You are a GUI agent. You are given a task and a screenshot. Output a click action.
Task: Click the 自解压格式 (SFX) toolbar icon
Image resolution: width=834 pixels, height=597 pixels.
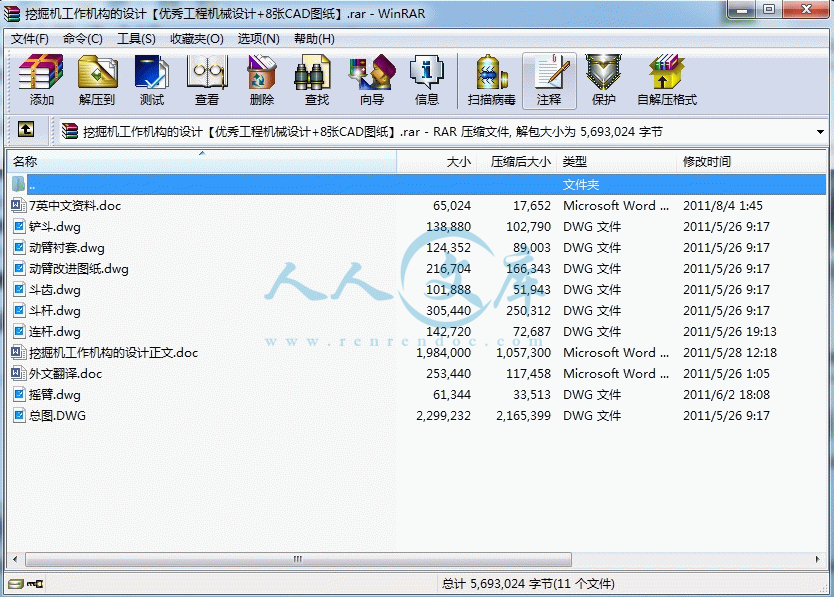point(666,72)
